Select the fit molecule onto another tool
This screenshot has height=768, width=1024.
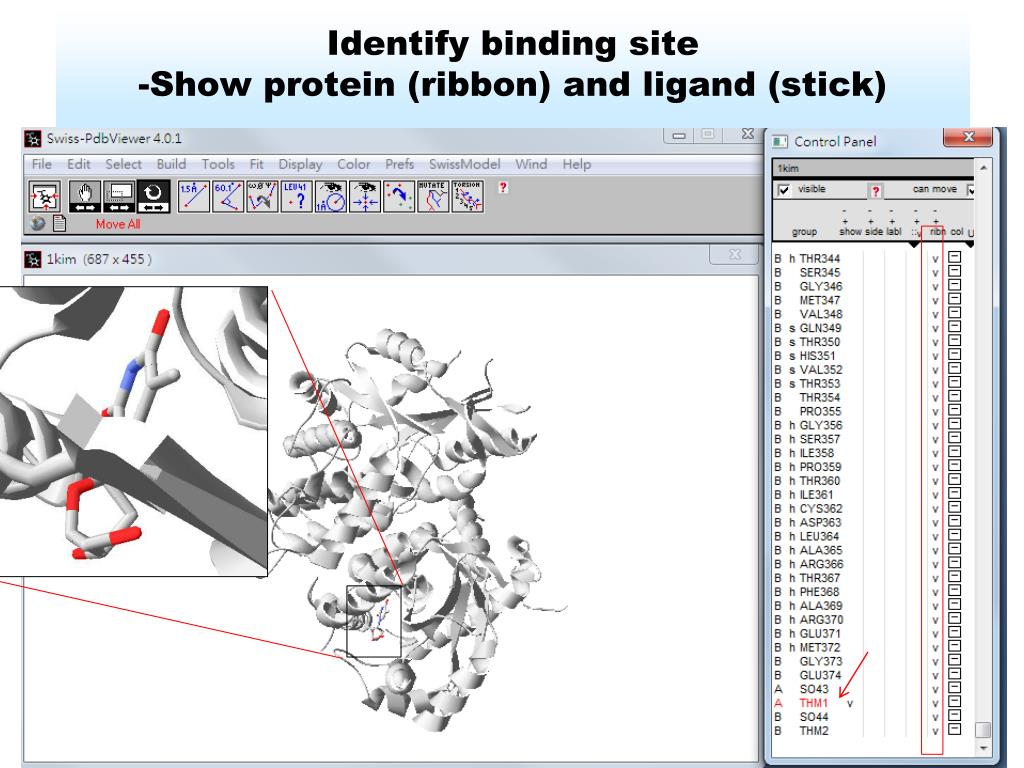[x=399, y=196]
